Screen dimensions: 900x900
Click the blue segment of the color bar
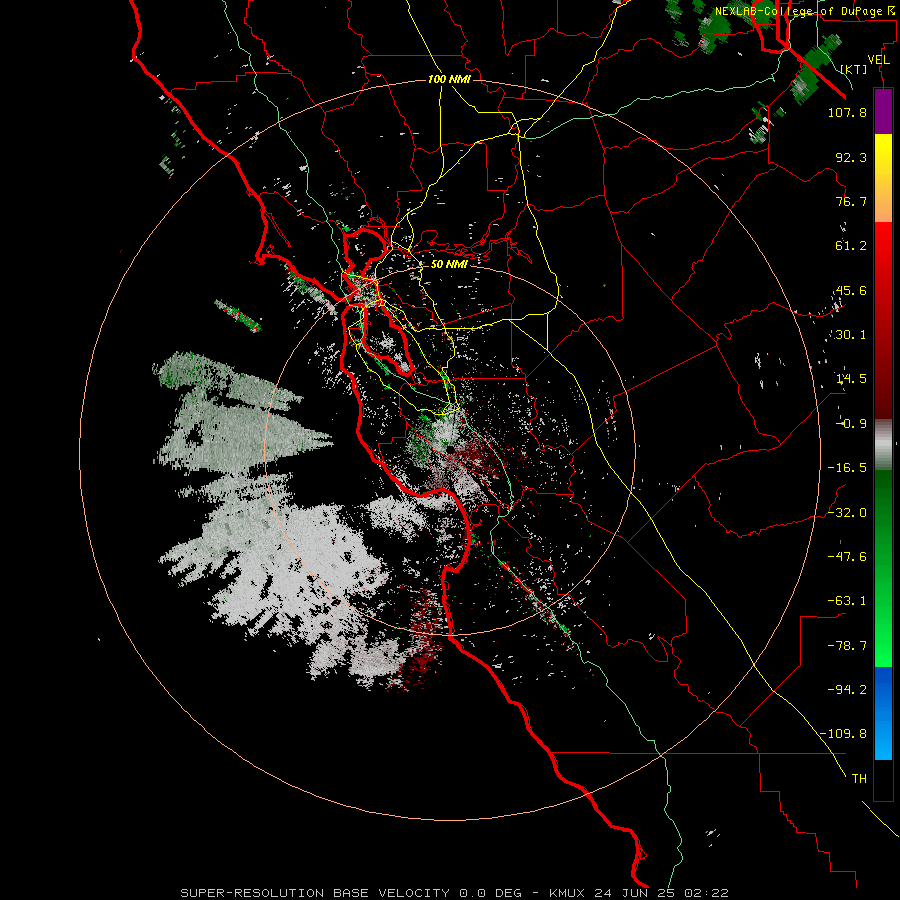pyautogui.click(x=883, y=713)
